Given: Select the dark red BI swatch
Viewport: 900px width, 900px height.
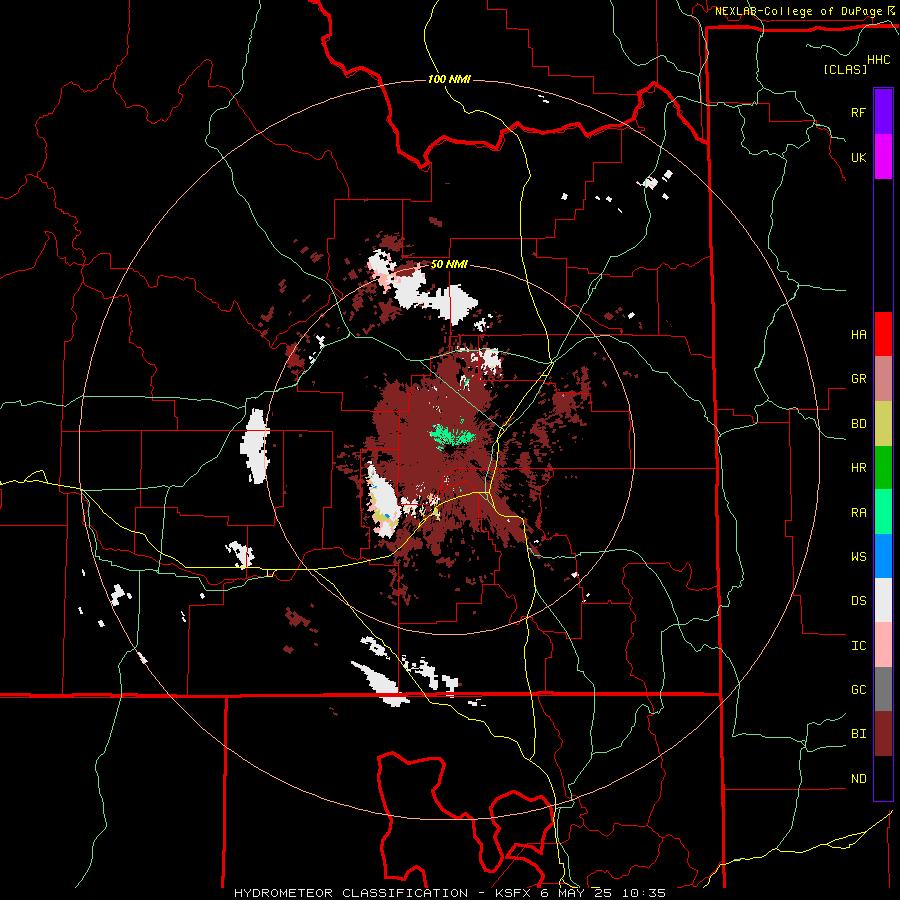Looking at the screenshot, I should click(883, 734).
